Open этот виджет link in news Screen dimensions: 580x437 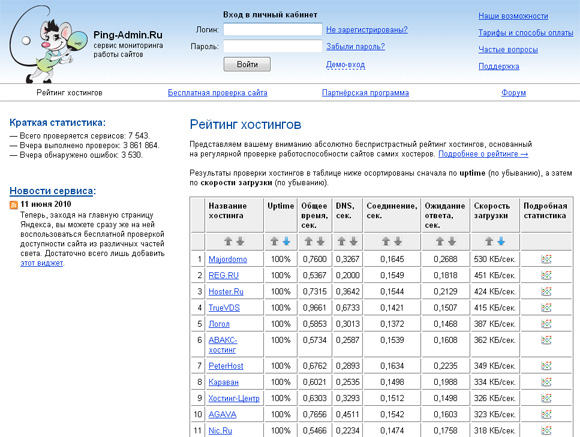[x=41, y=263]
